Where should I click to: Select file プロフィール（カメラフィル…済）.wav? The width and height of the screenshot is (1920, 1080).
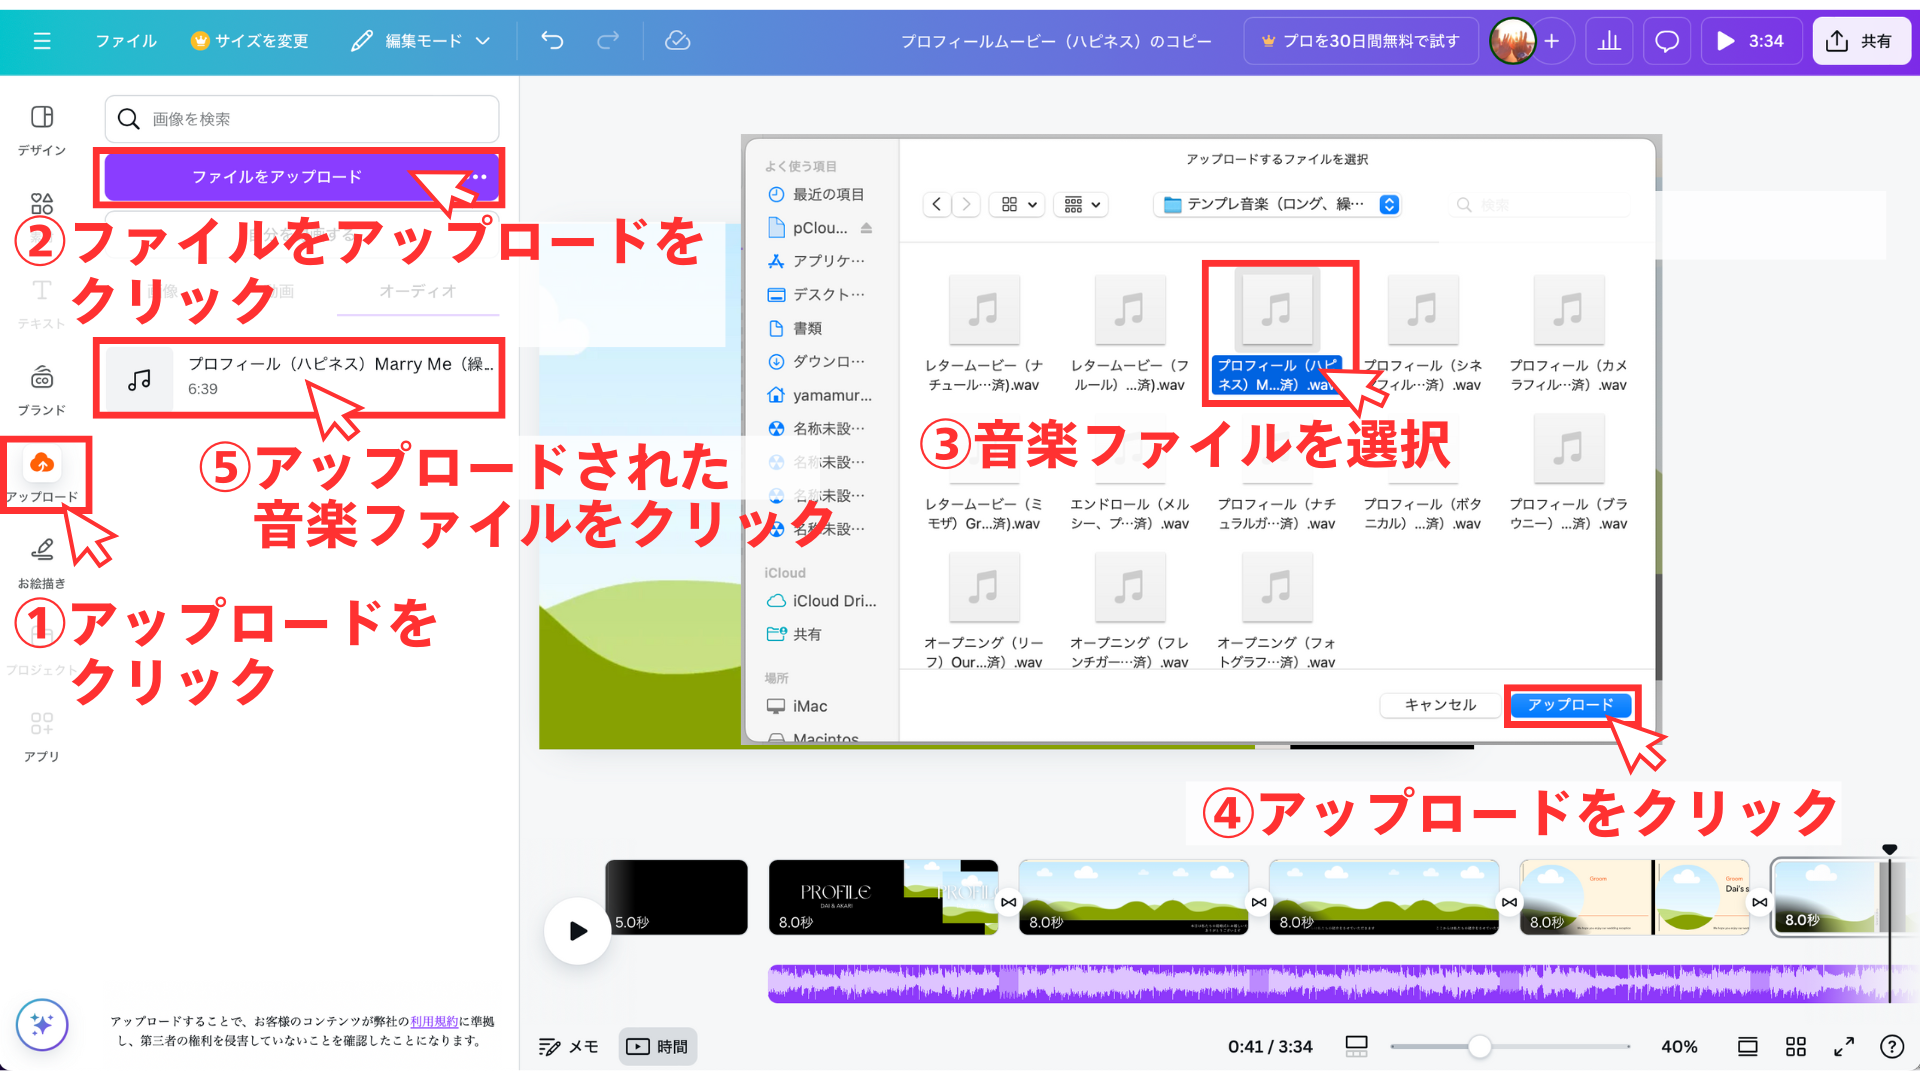point(1568,334)
